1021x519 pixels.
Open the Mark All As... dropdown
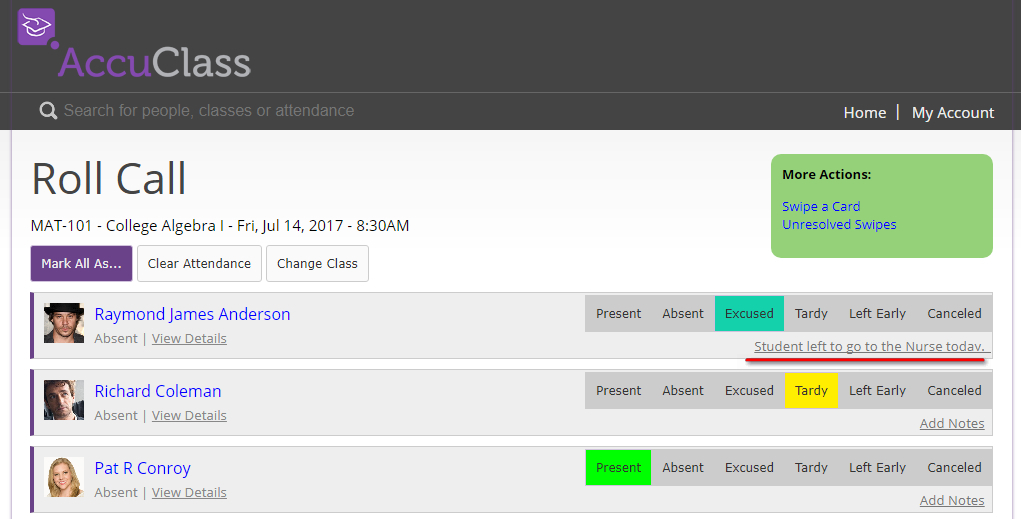tap(81, 264)
